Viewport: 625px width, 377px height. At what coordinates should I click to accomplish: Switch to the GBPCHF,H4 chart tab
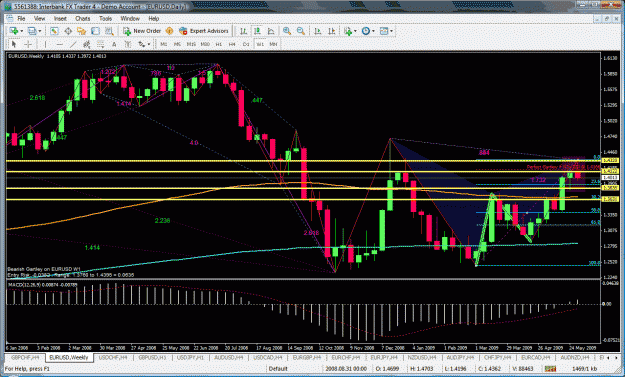[25, 357]
